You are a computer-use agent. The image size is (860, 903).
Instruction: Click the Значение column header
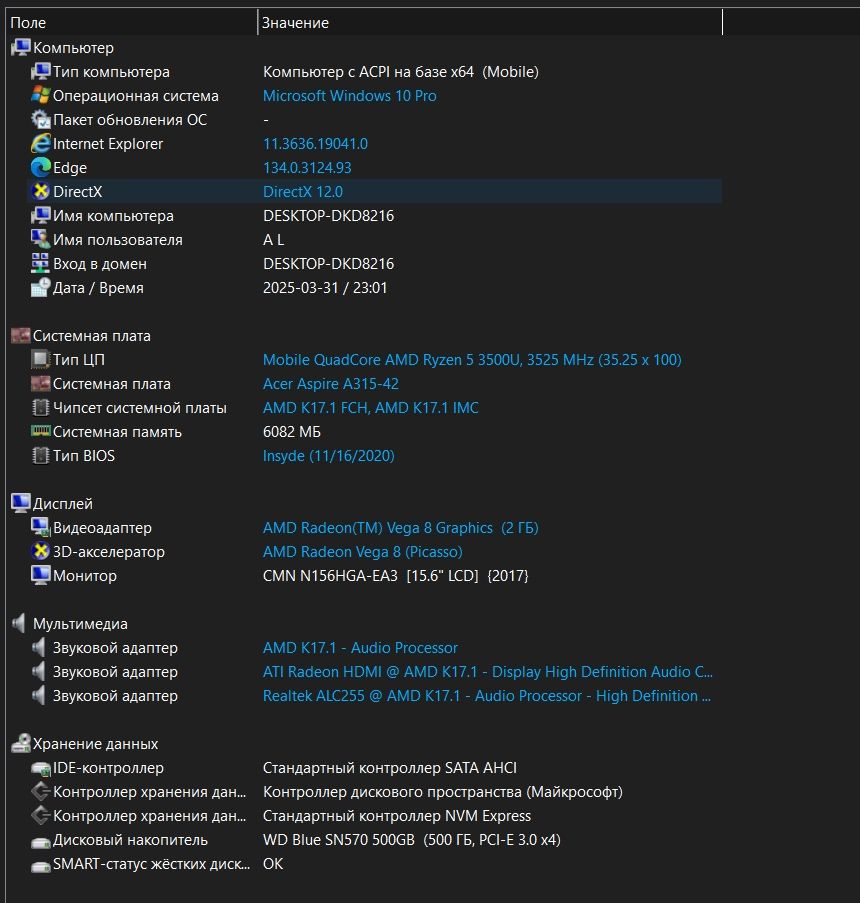(x=490, y=22)
